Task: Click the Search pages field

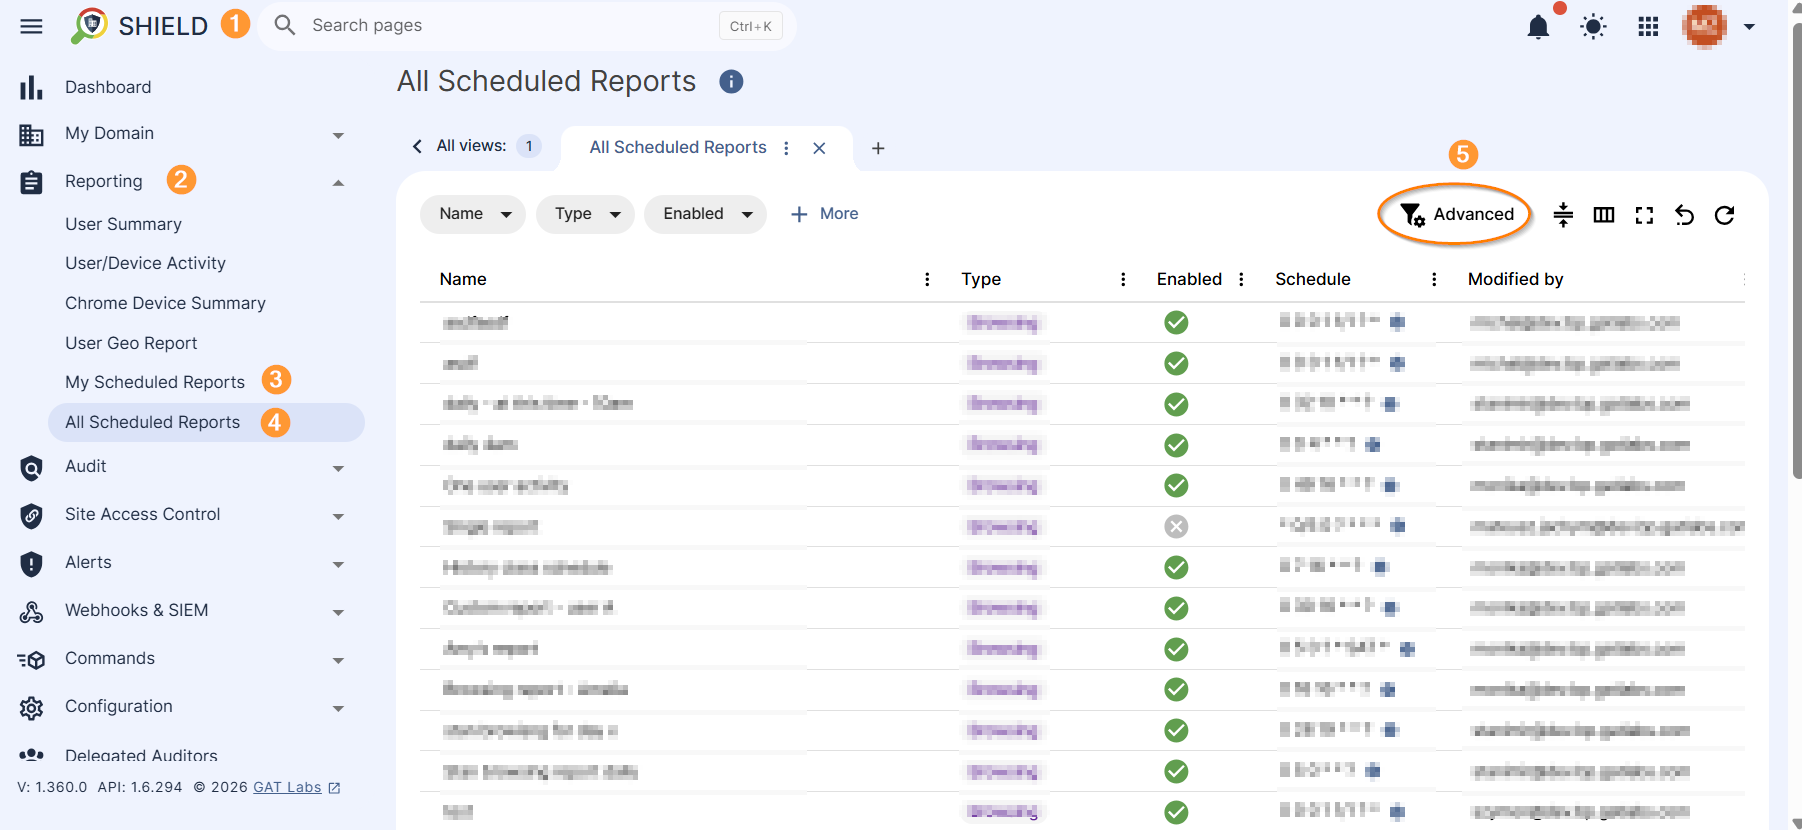Action: click(x=527, y=26)
